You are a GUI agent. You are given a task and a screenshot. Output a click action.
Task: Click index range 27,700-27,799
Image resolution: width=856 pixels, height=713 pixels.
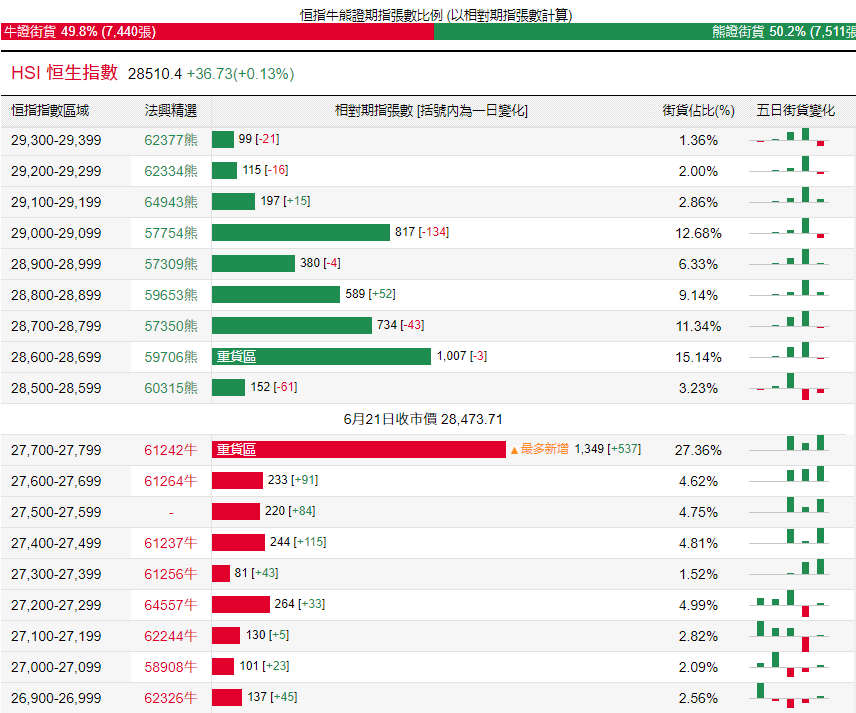(56, 450)
